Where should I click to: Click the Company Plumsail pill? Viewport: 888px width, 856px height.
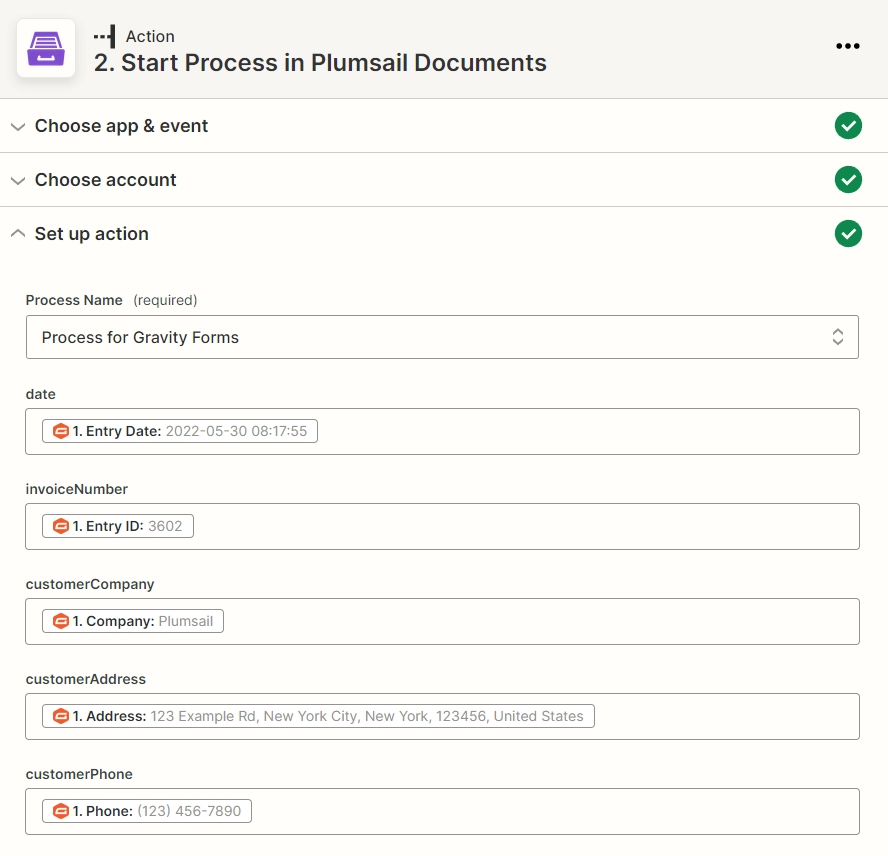[x=133, y=621]
